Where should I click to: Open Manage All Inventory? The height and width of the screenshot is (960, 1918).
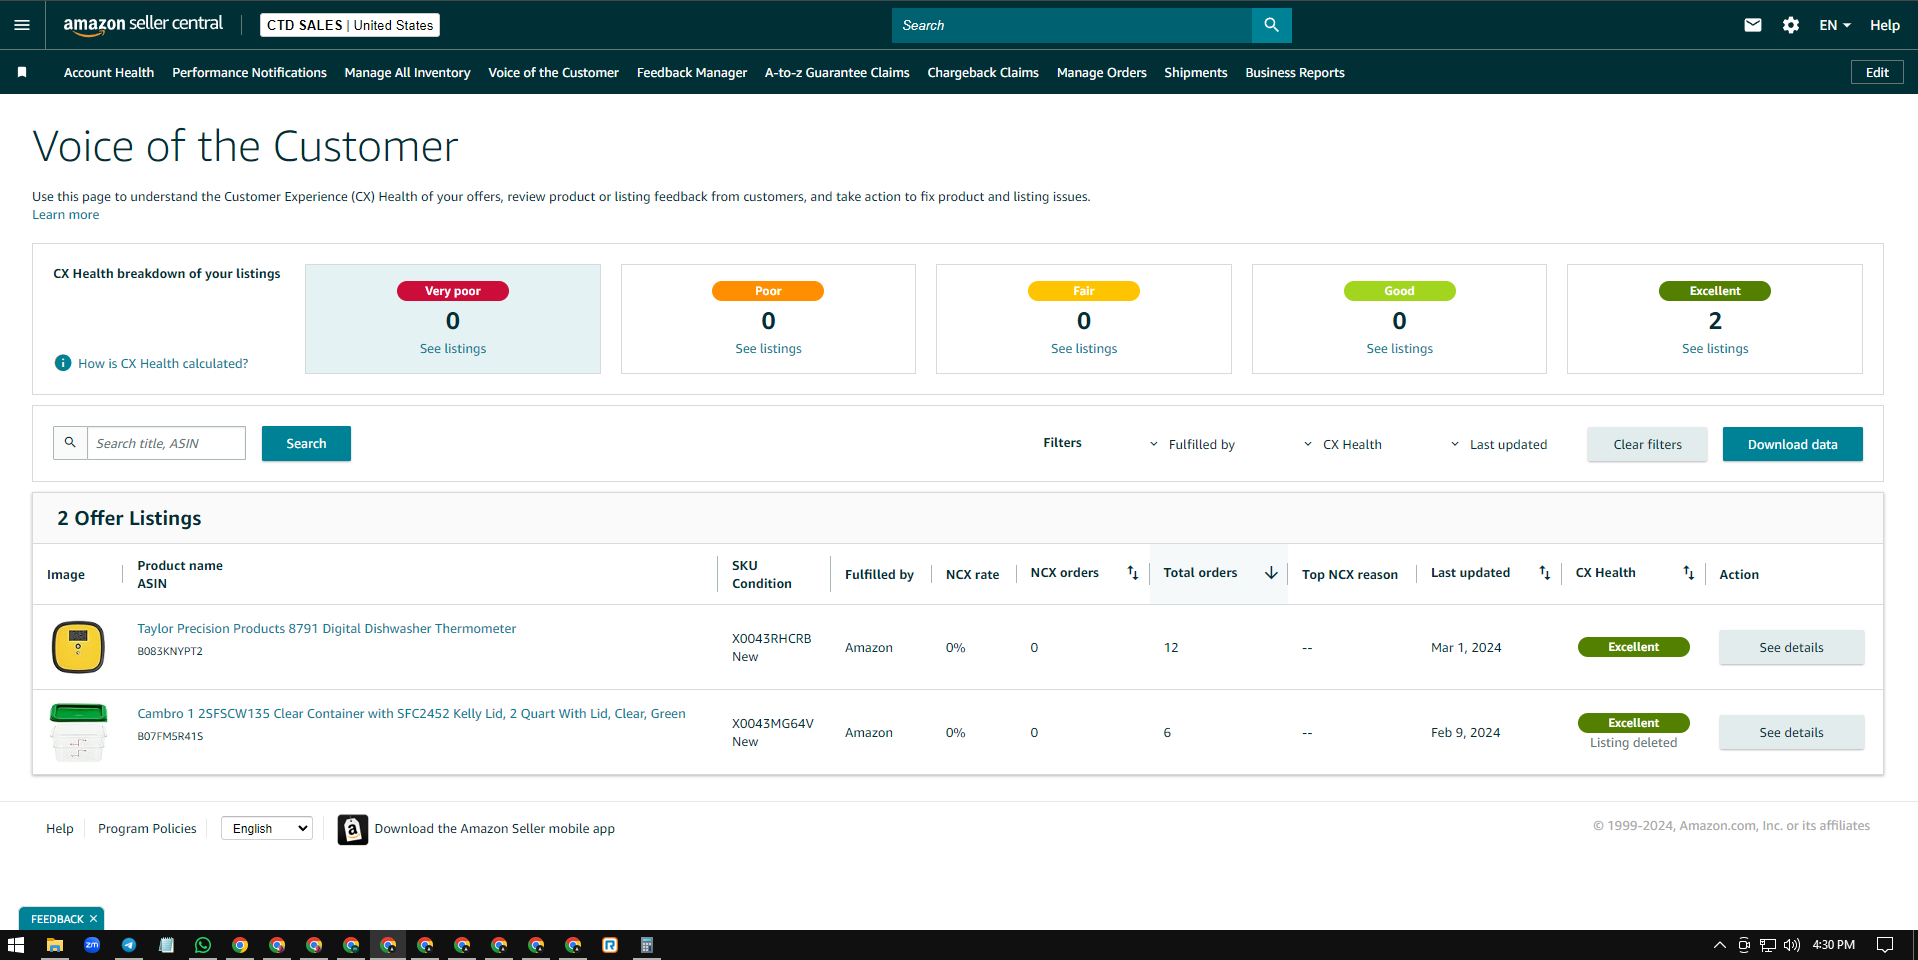pos(407,72)
